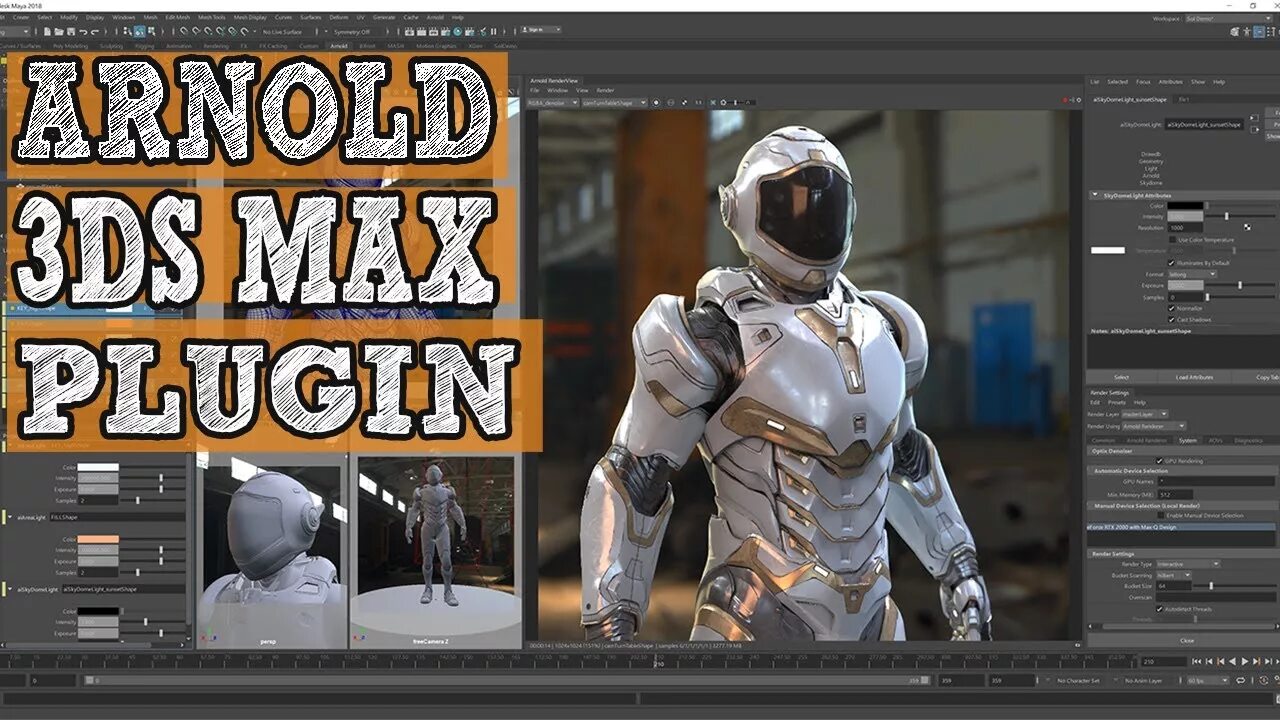The image size is (1280, 720).
Task: Click the output connection arrow icon
Action: coord(1255,129)
